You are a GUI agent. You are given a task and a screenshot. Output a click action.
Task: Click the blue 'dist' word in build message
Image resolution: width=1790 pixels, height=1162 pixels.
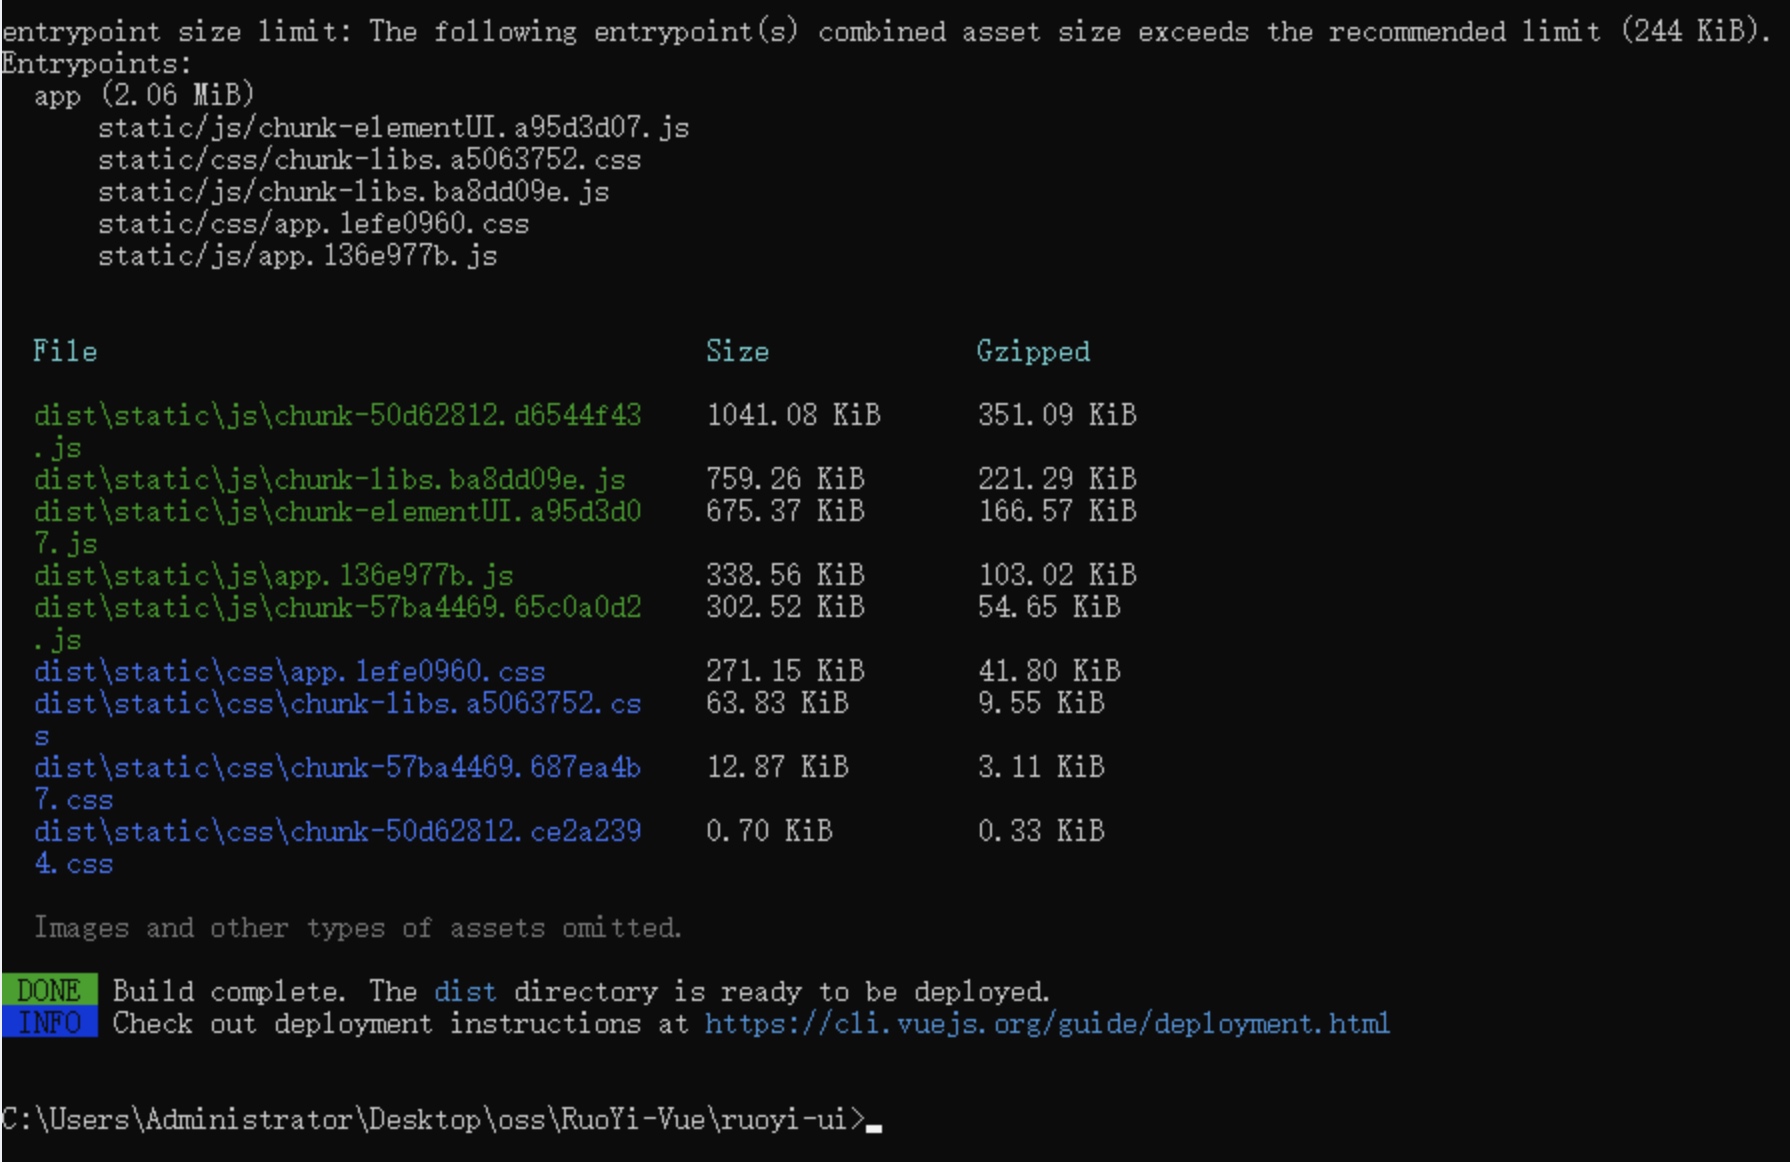point(465,991)
